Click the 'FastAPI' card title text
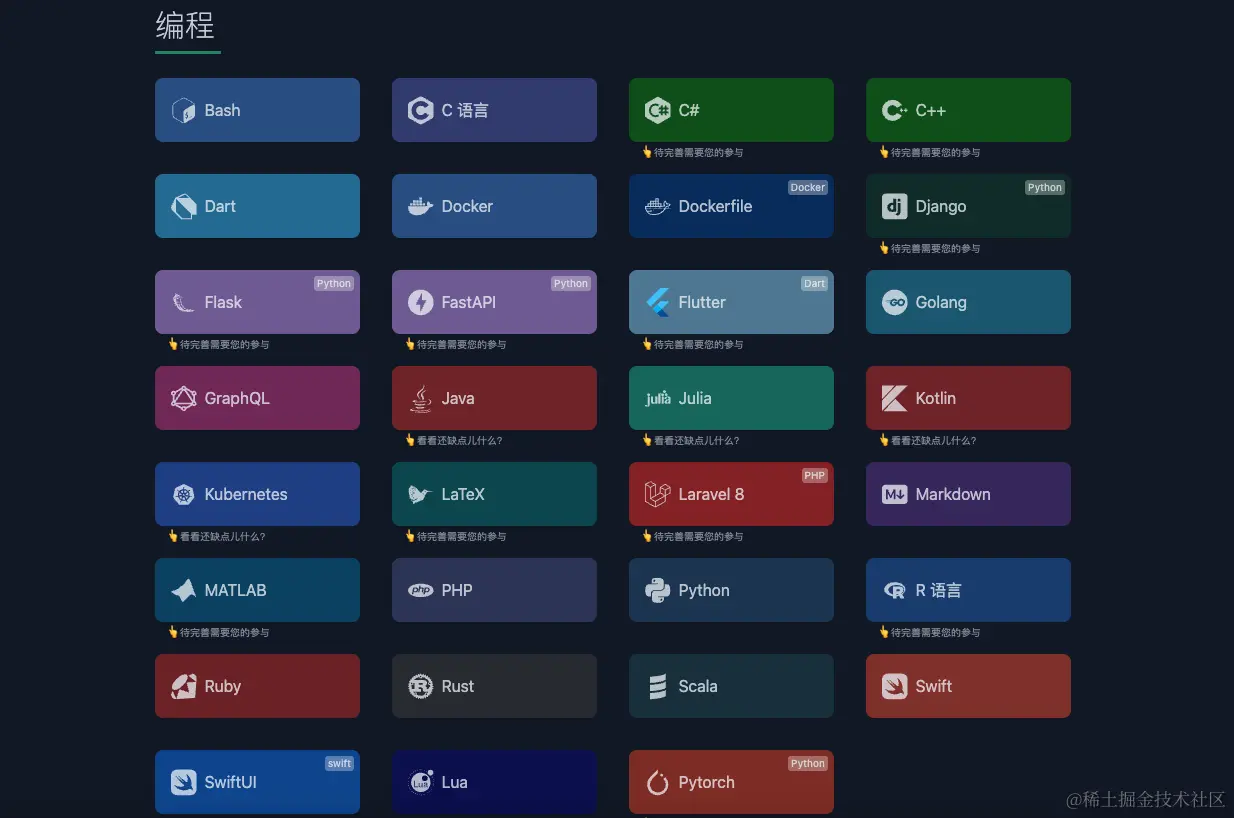Viewport: 1234px width, 818px height. (469, 302)
